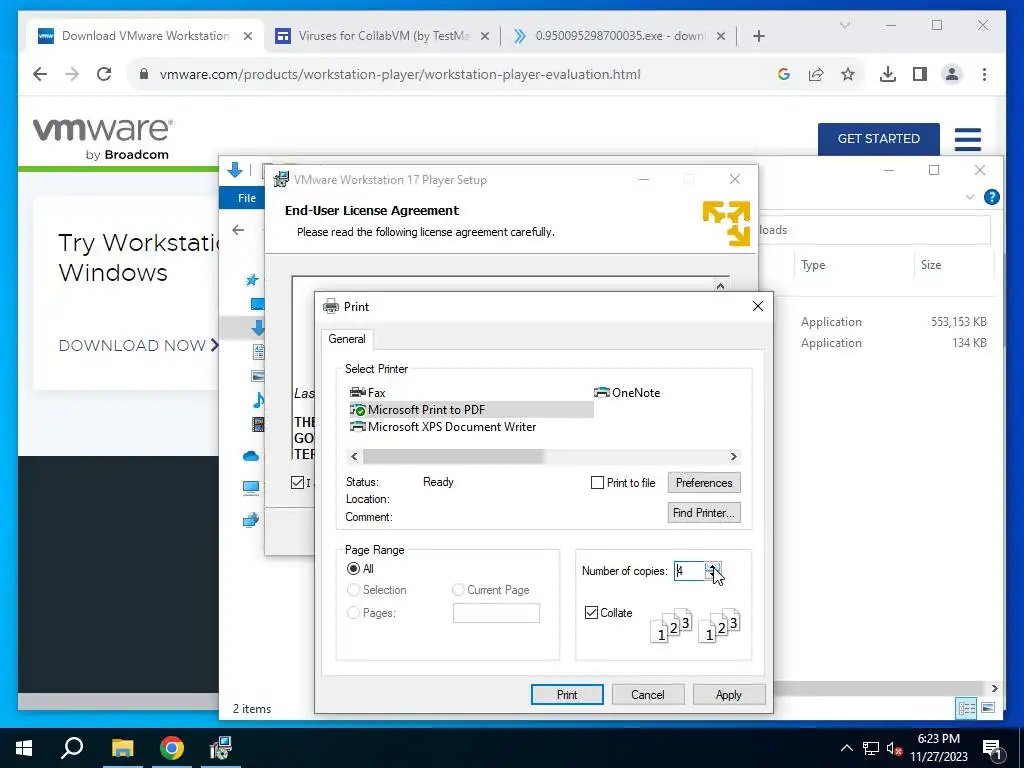Viewport: 1024px width, 768px height.
Task: Toggle Chrome side panel icon
Action: [920, 74]
